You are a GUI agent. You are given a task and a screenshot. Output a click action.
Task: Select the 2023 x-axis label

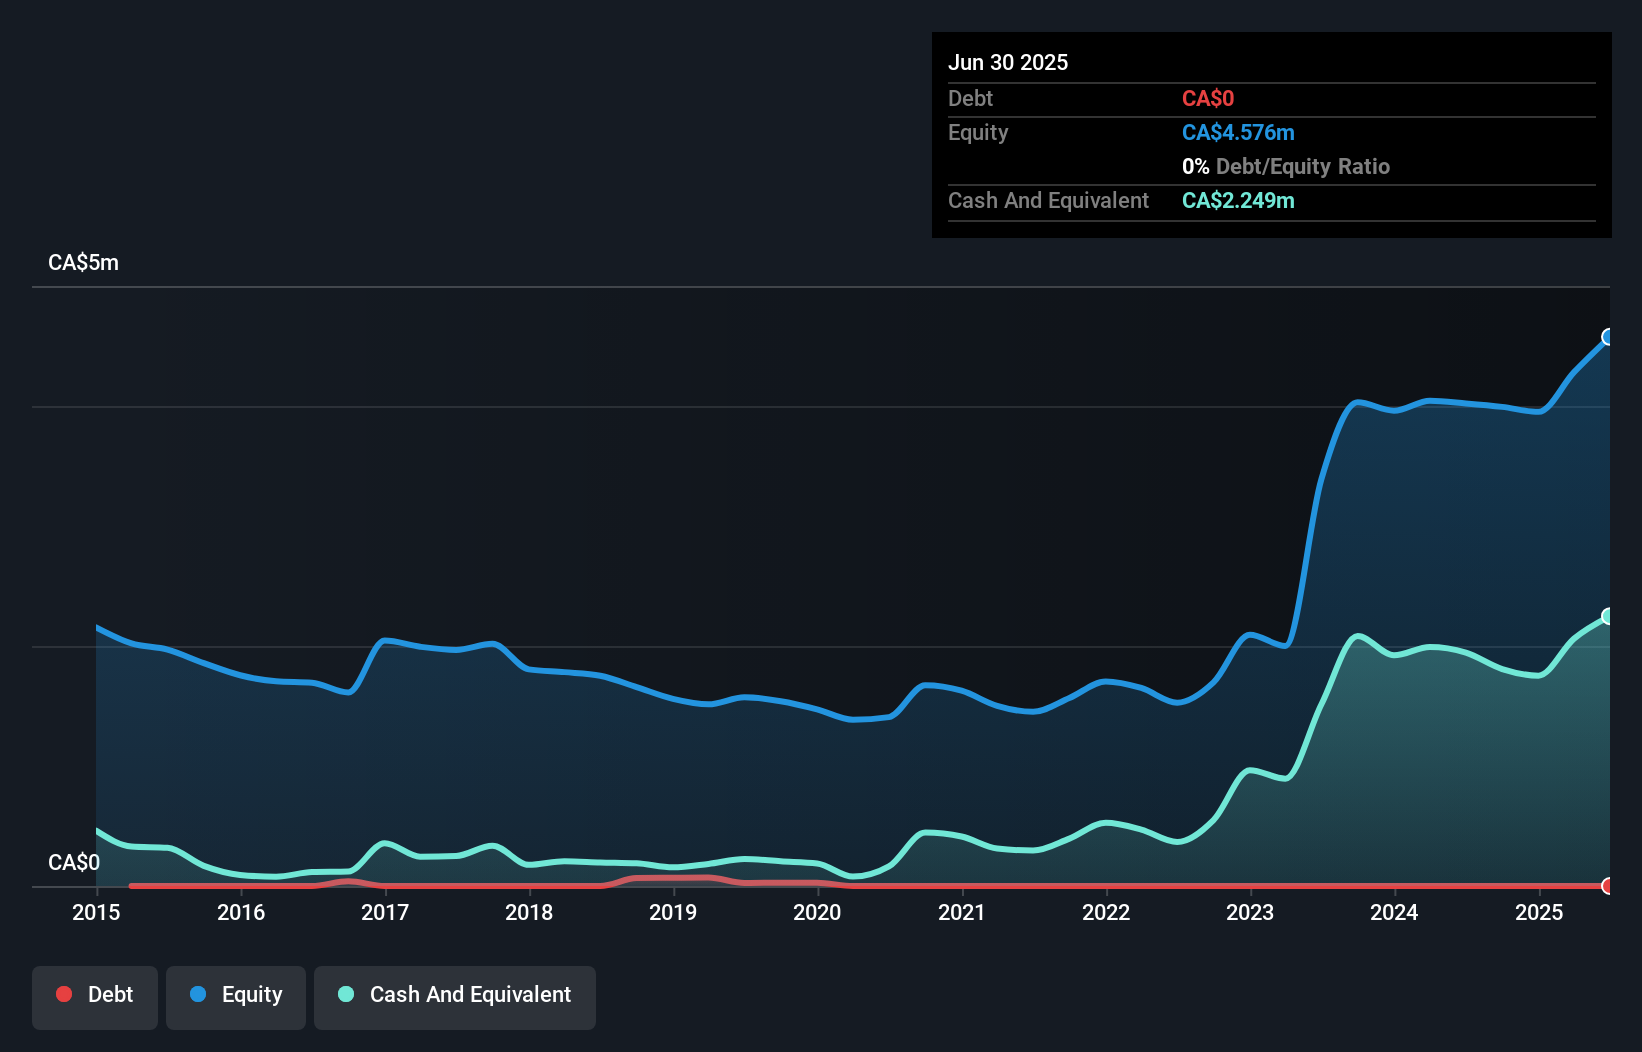1250,912
